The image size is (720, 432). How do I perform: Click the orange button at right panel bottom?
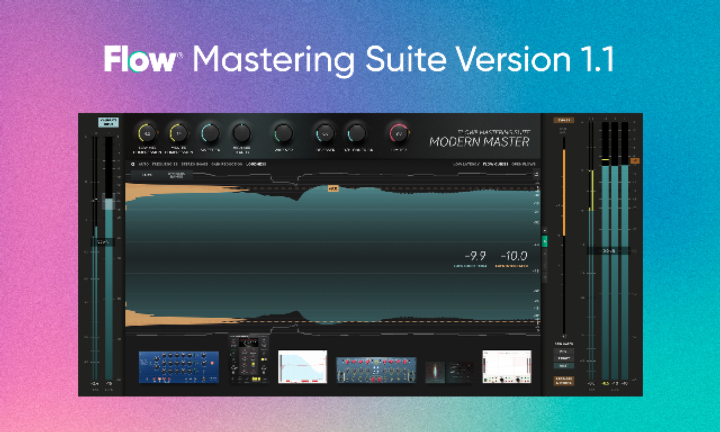coord(563,381)
